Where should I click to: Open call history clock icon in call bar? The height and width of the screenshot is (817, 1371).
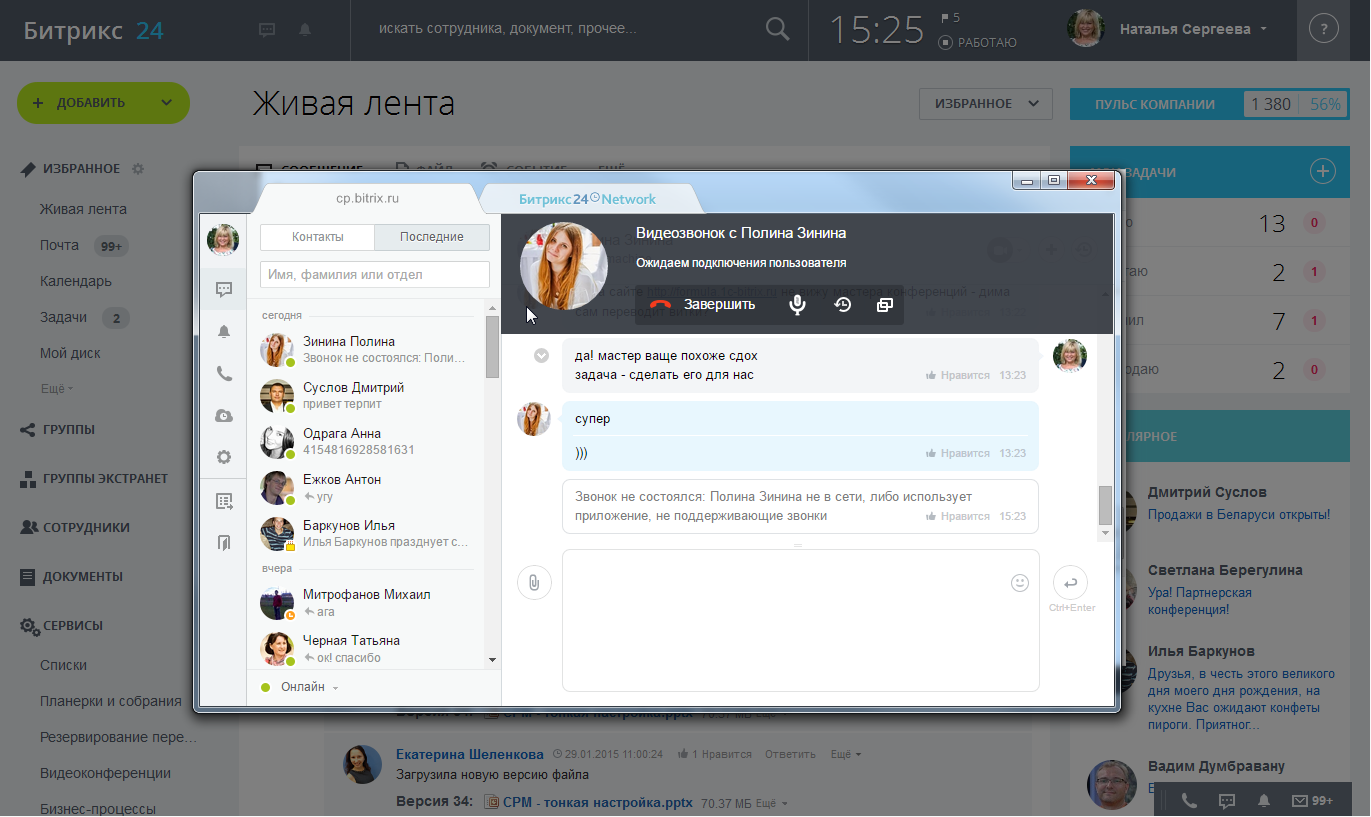(843, 305)
